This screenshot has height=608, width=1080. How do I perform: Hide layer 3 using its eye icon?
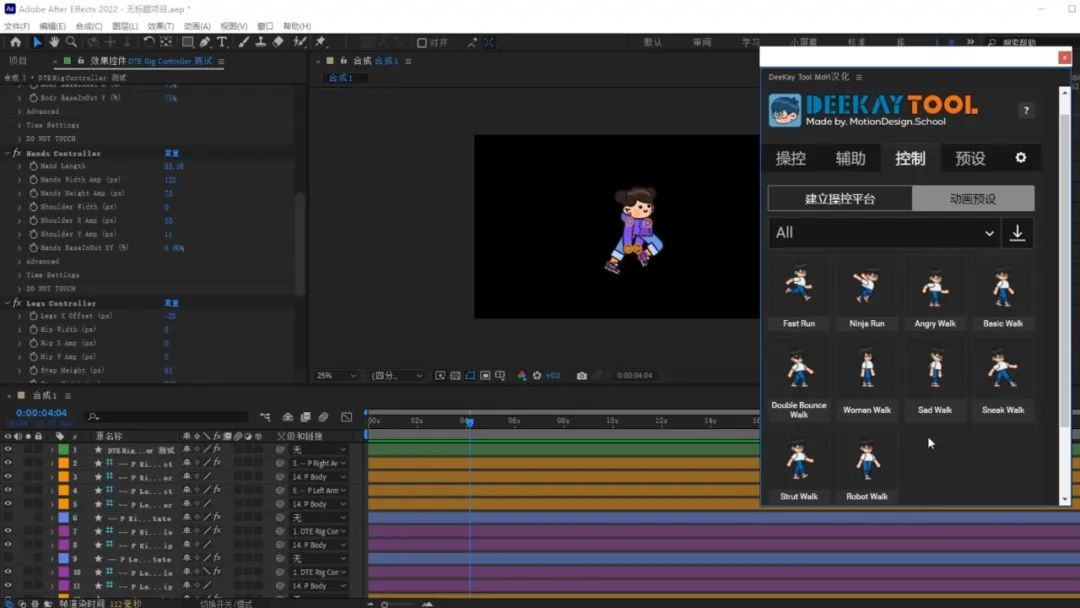tap(8, 476)
